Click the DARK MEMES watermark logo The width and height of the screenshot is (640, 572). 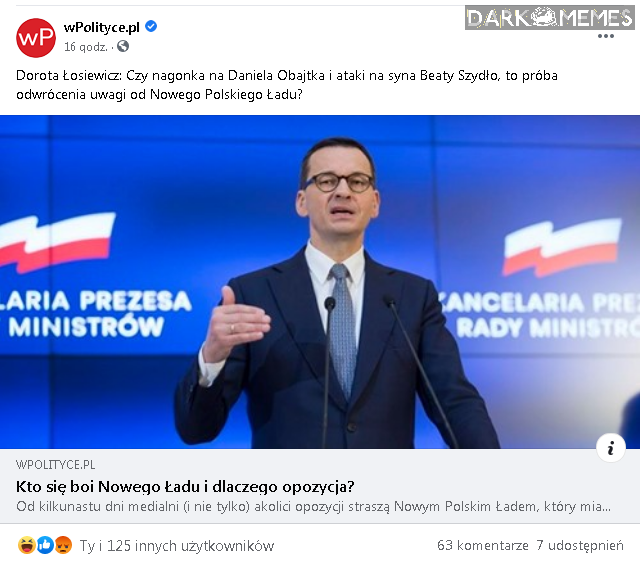549,18
